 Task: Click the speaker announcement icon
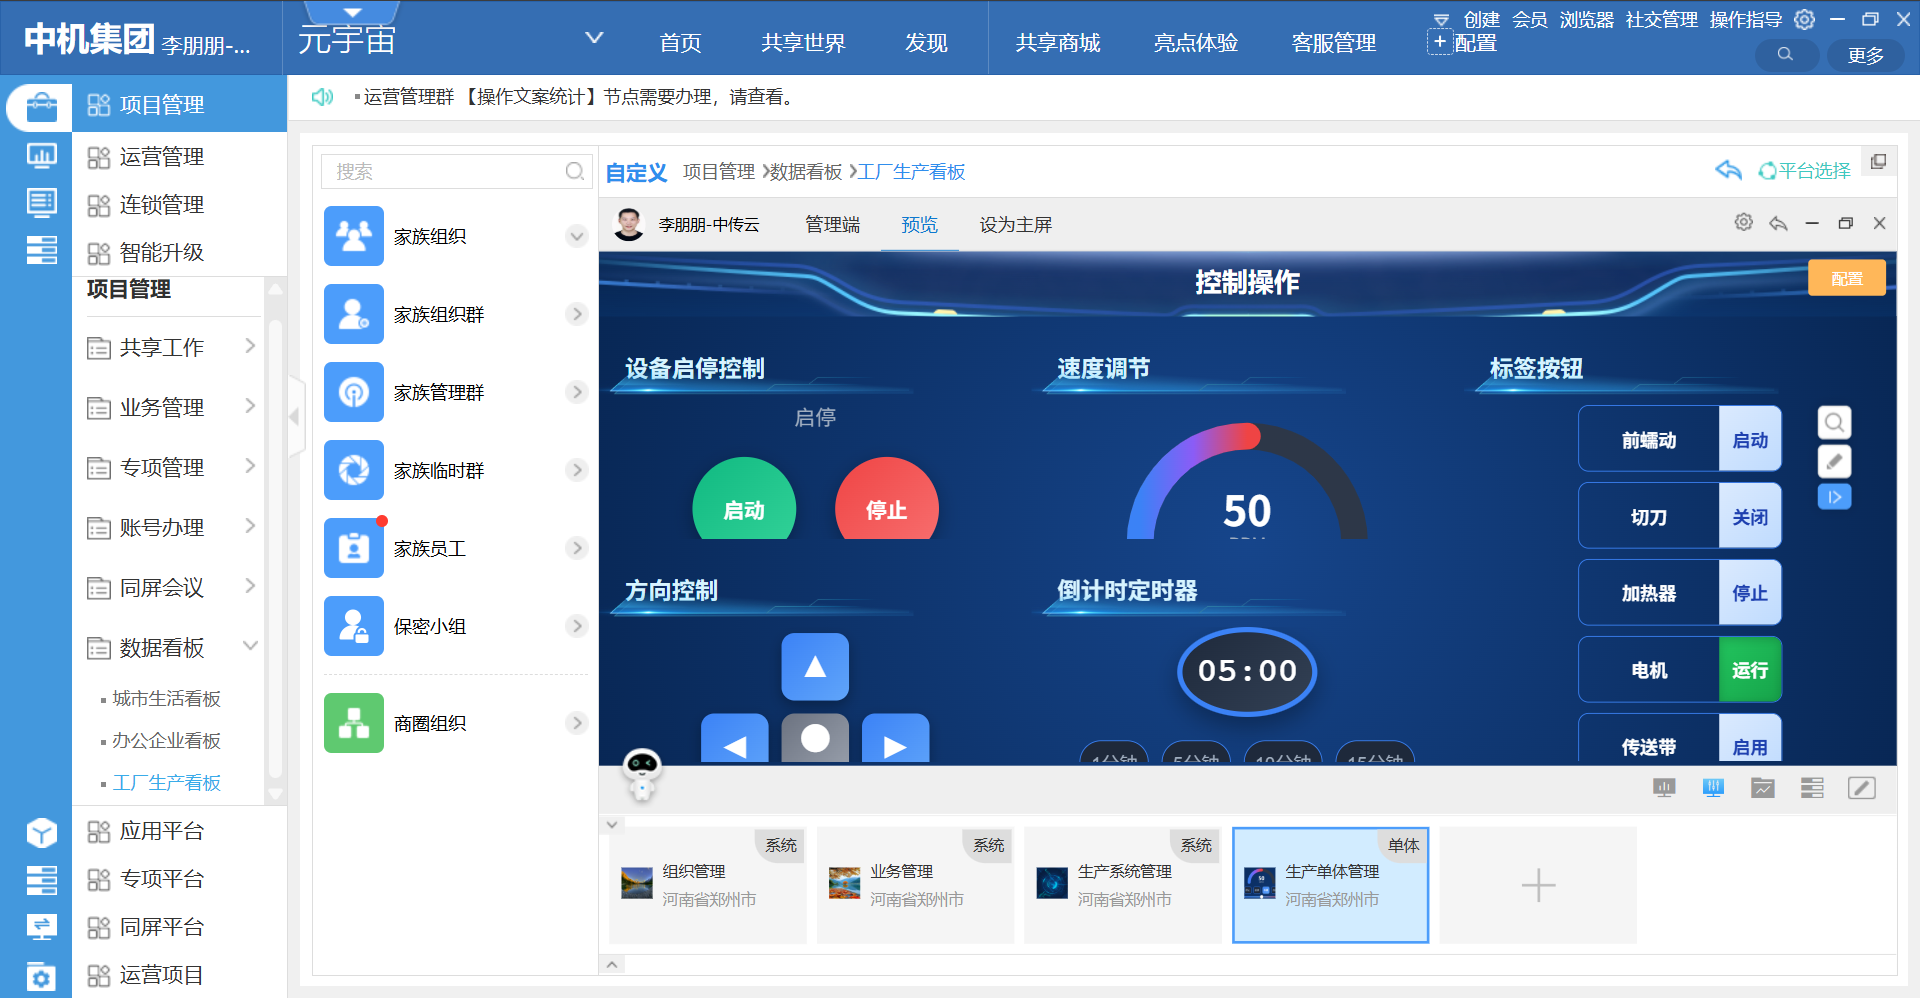[322, 97]
